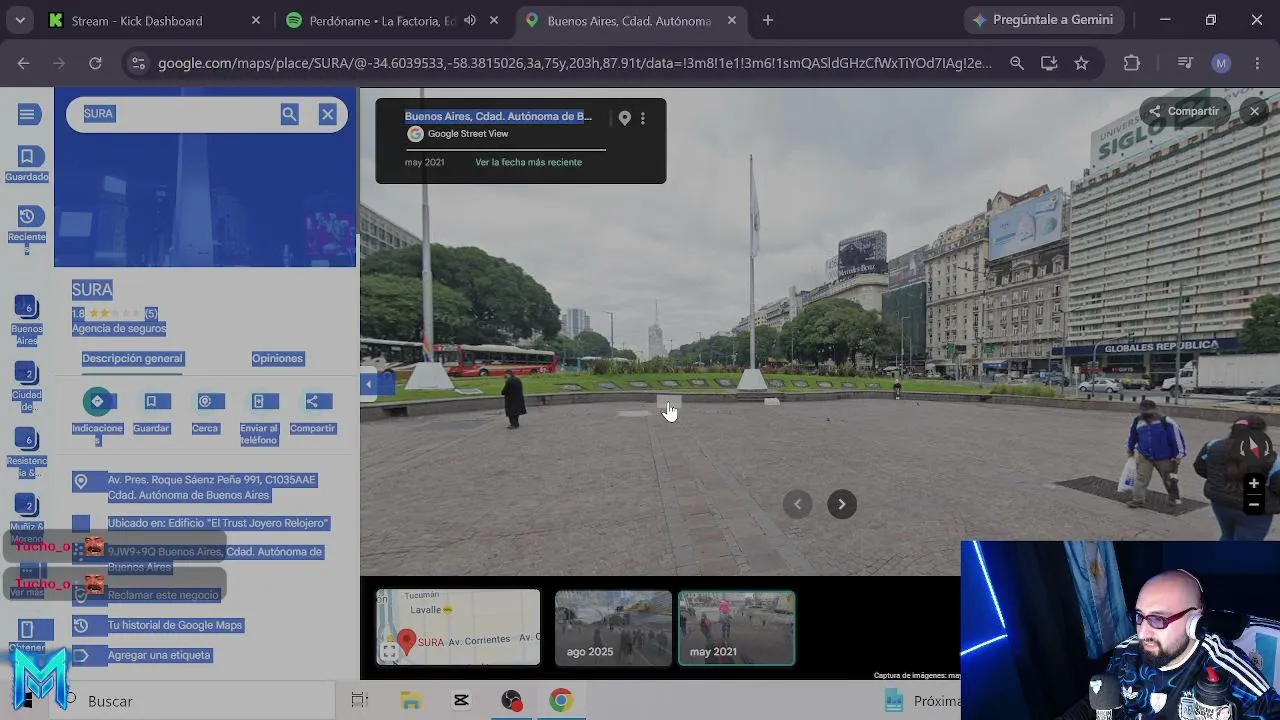
Task: Go to the previous Street View image
Action: pos(797,504)
